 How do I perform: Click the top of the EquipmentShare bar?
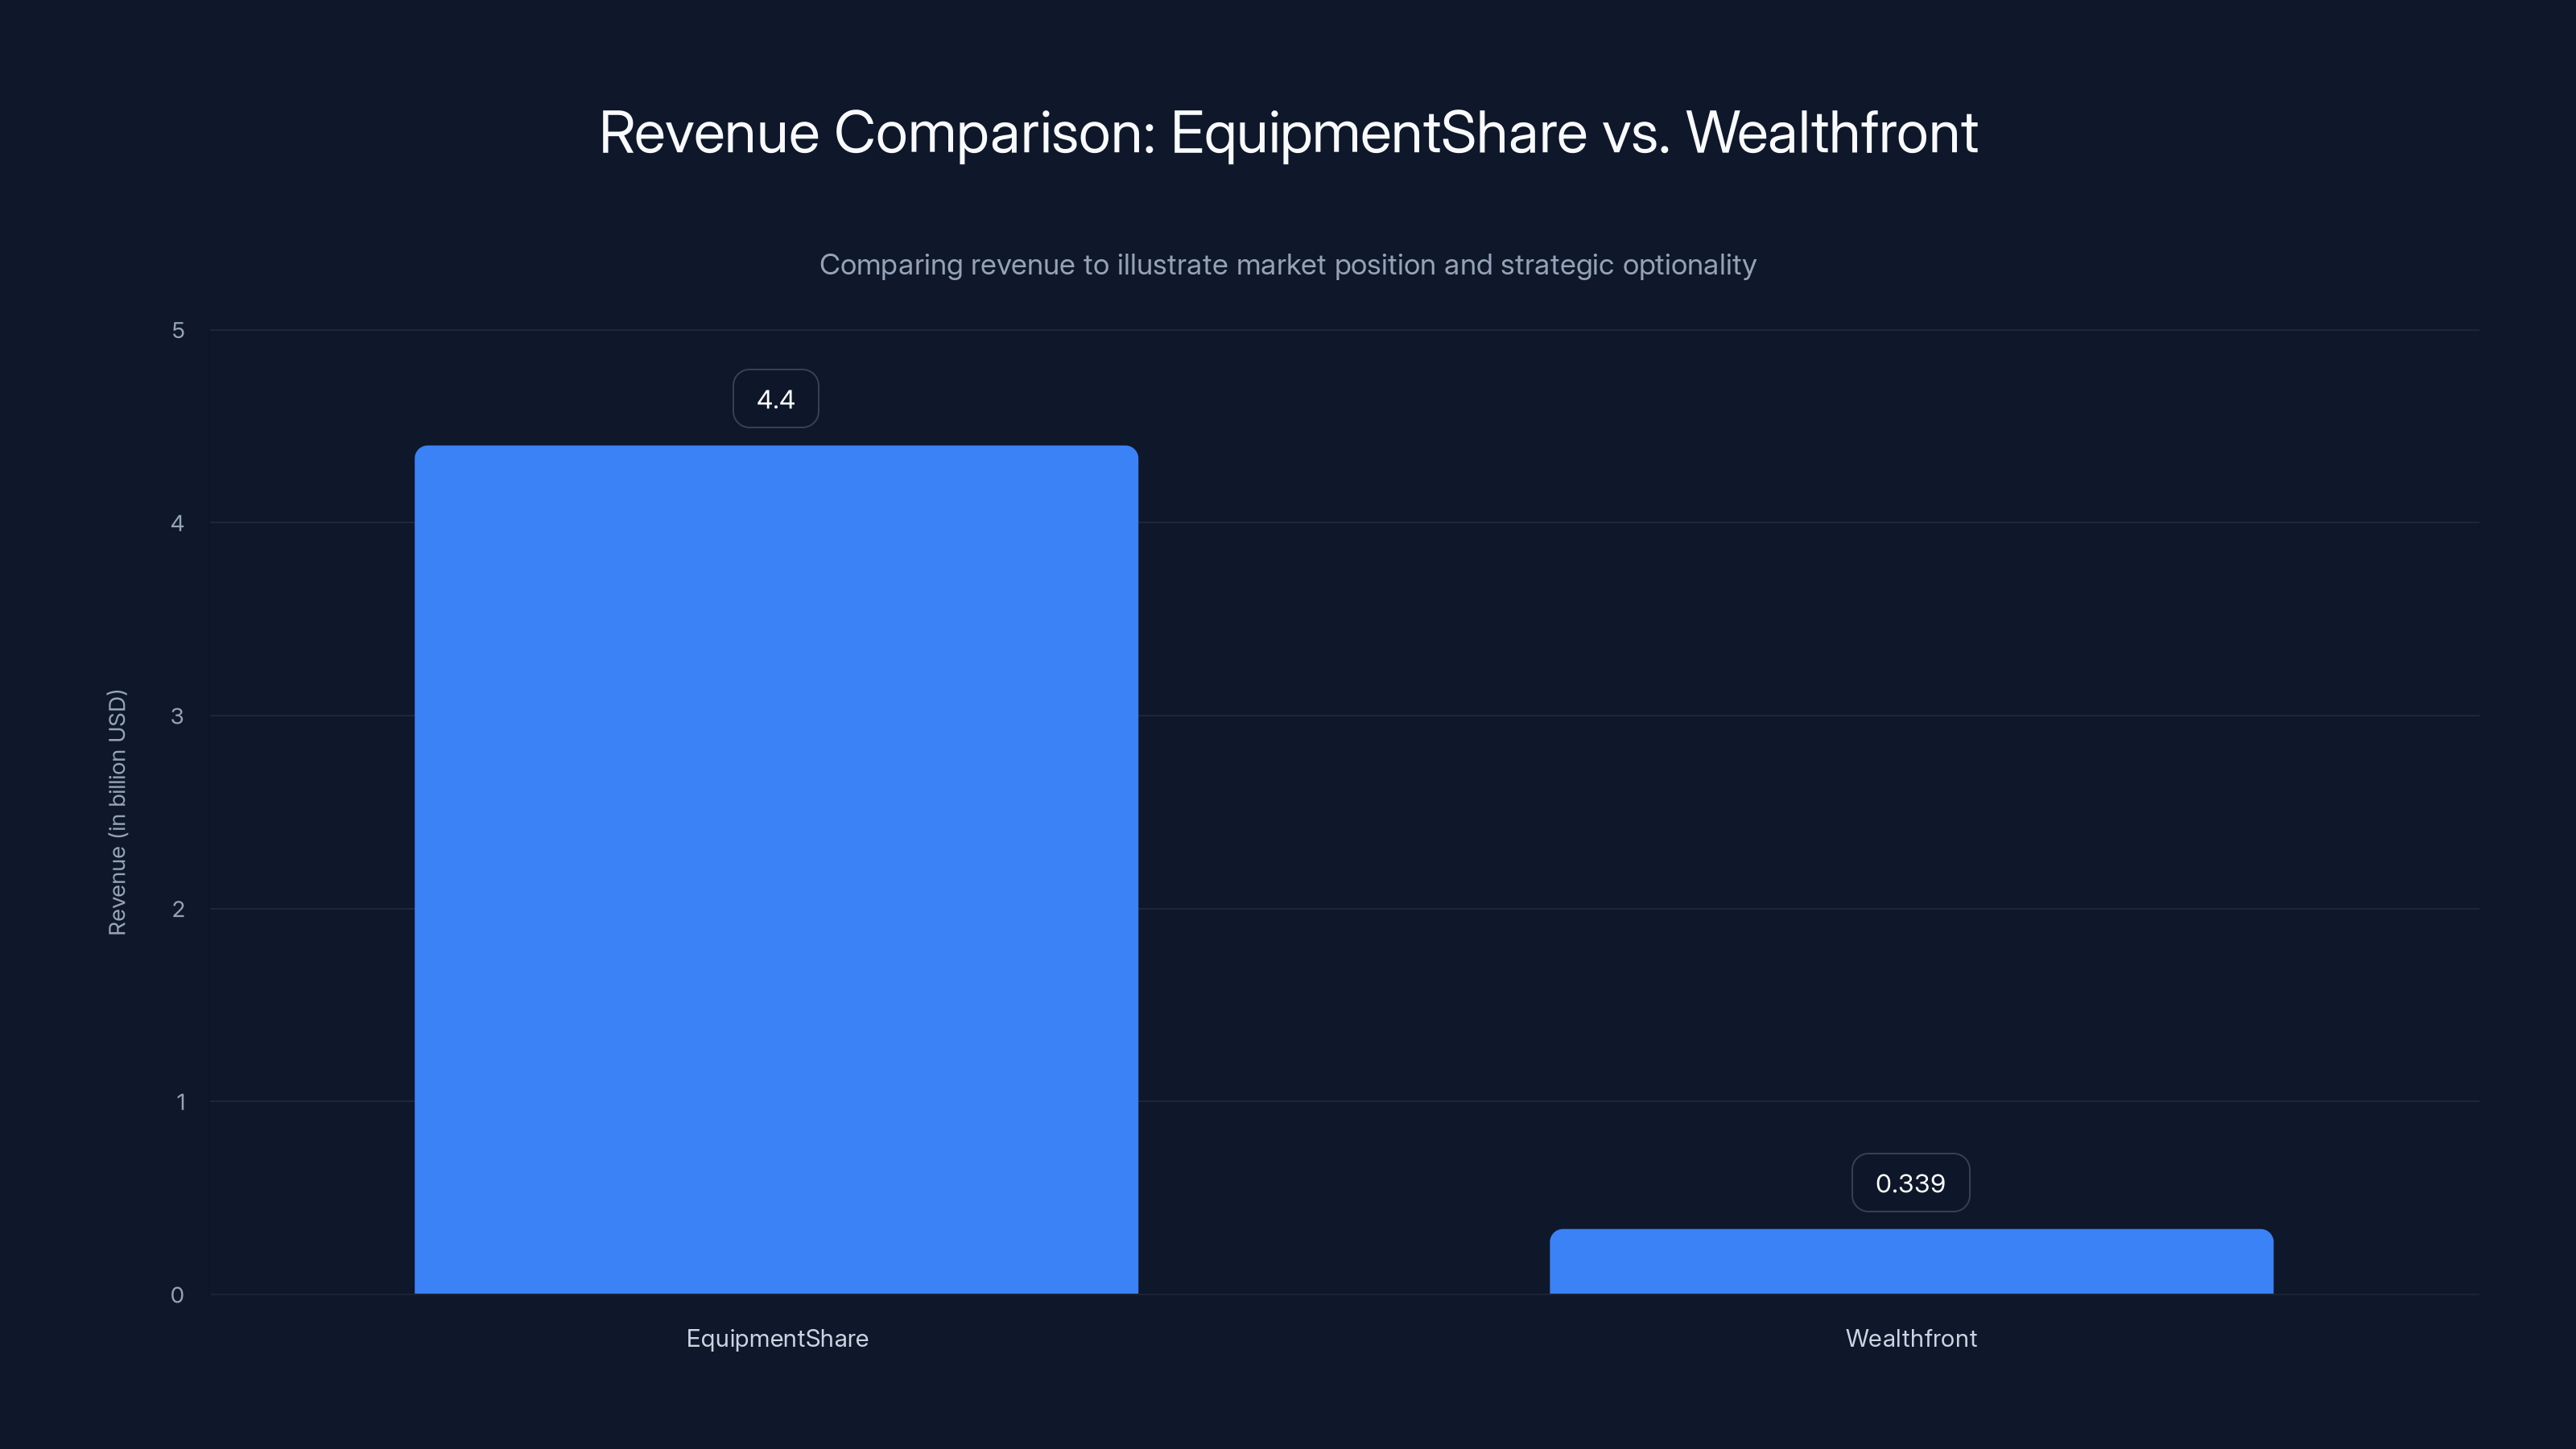click(775, 450)
